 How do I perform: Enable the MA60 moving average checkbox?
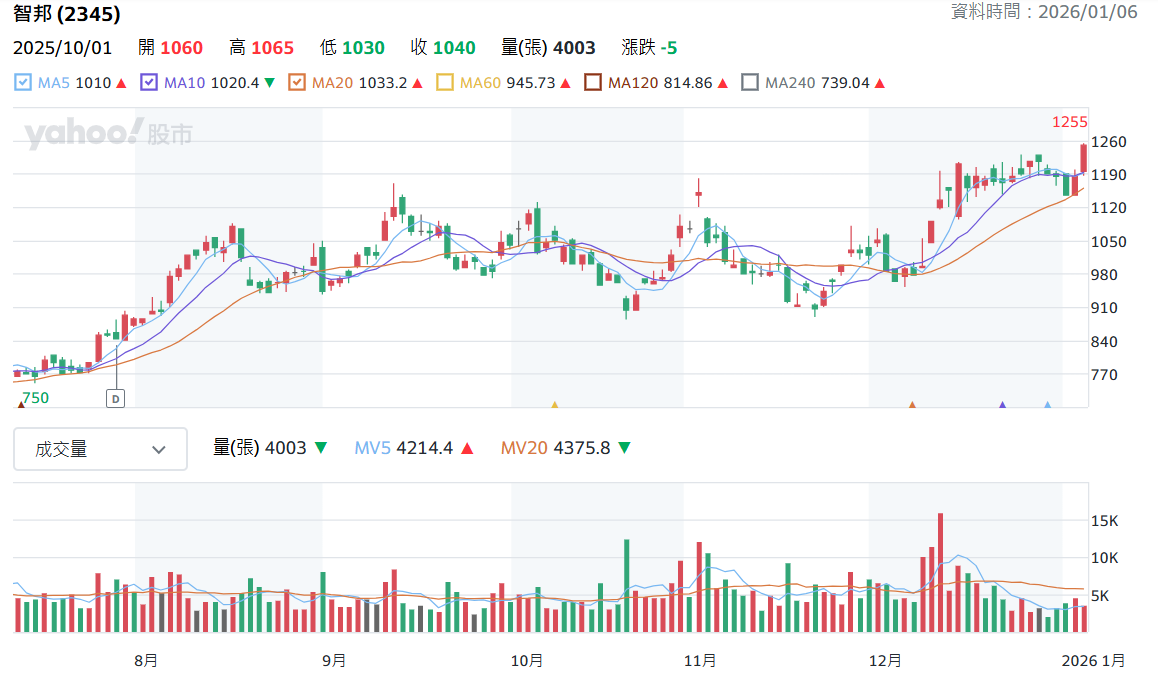pyautogui.click(x=445, y=83)
